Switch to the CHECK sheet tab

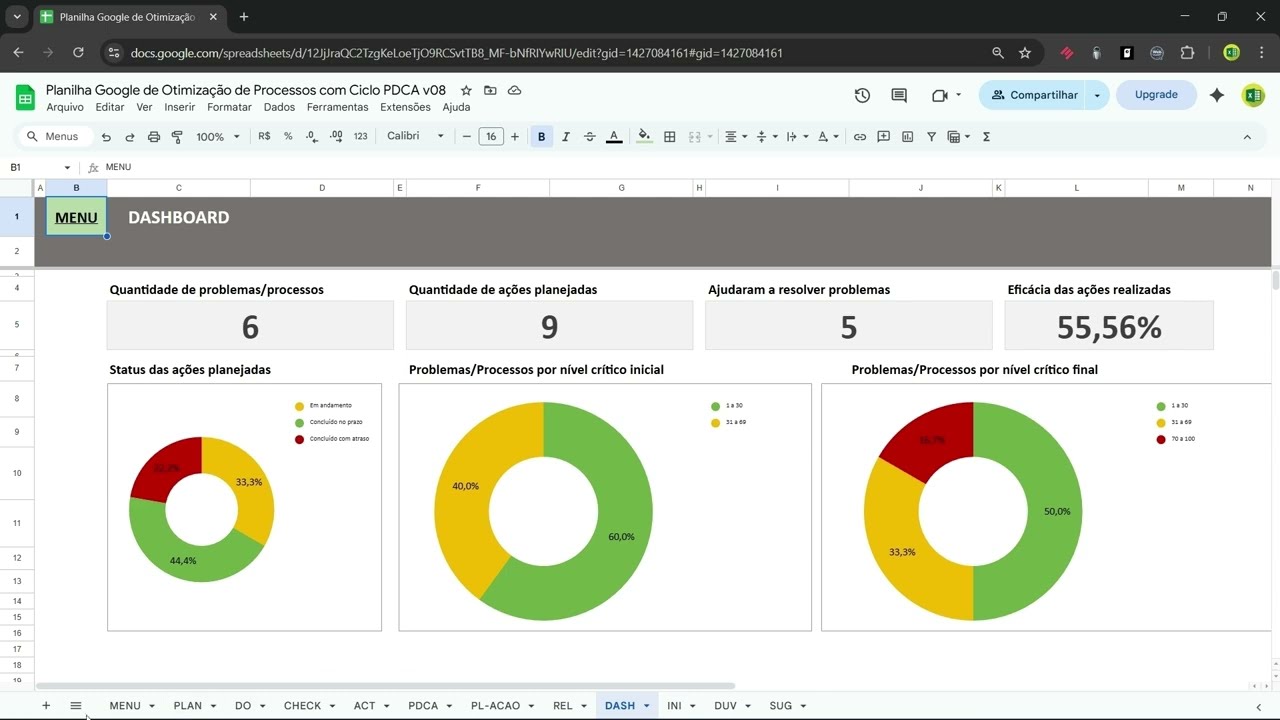(x=302, y=706)
